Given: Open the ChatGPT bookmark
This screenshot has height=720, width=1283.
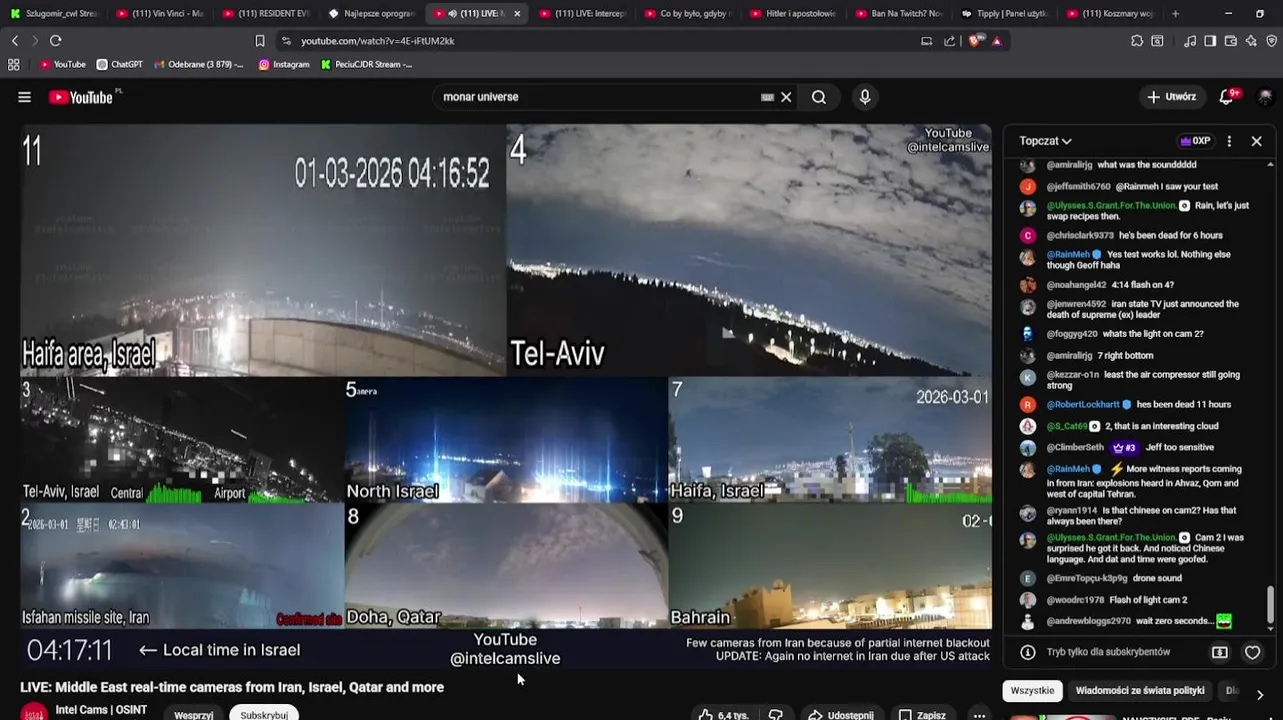Looking at the screenshot, I should 120,64.
